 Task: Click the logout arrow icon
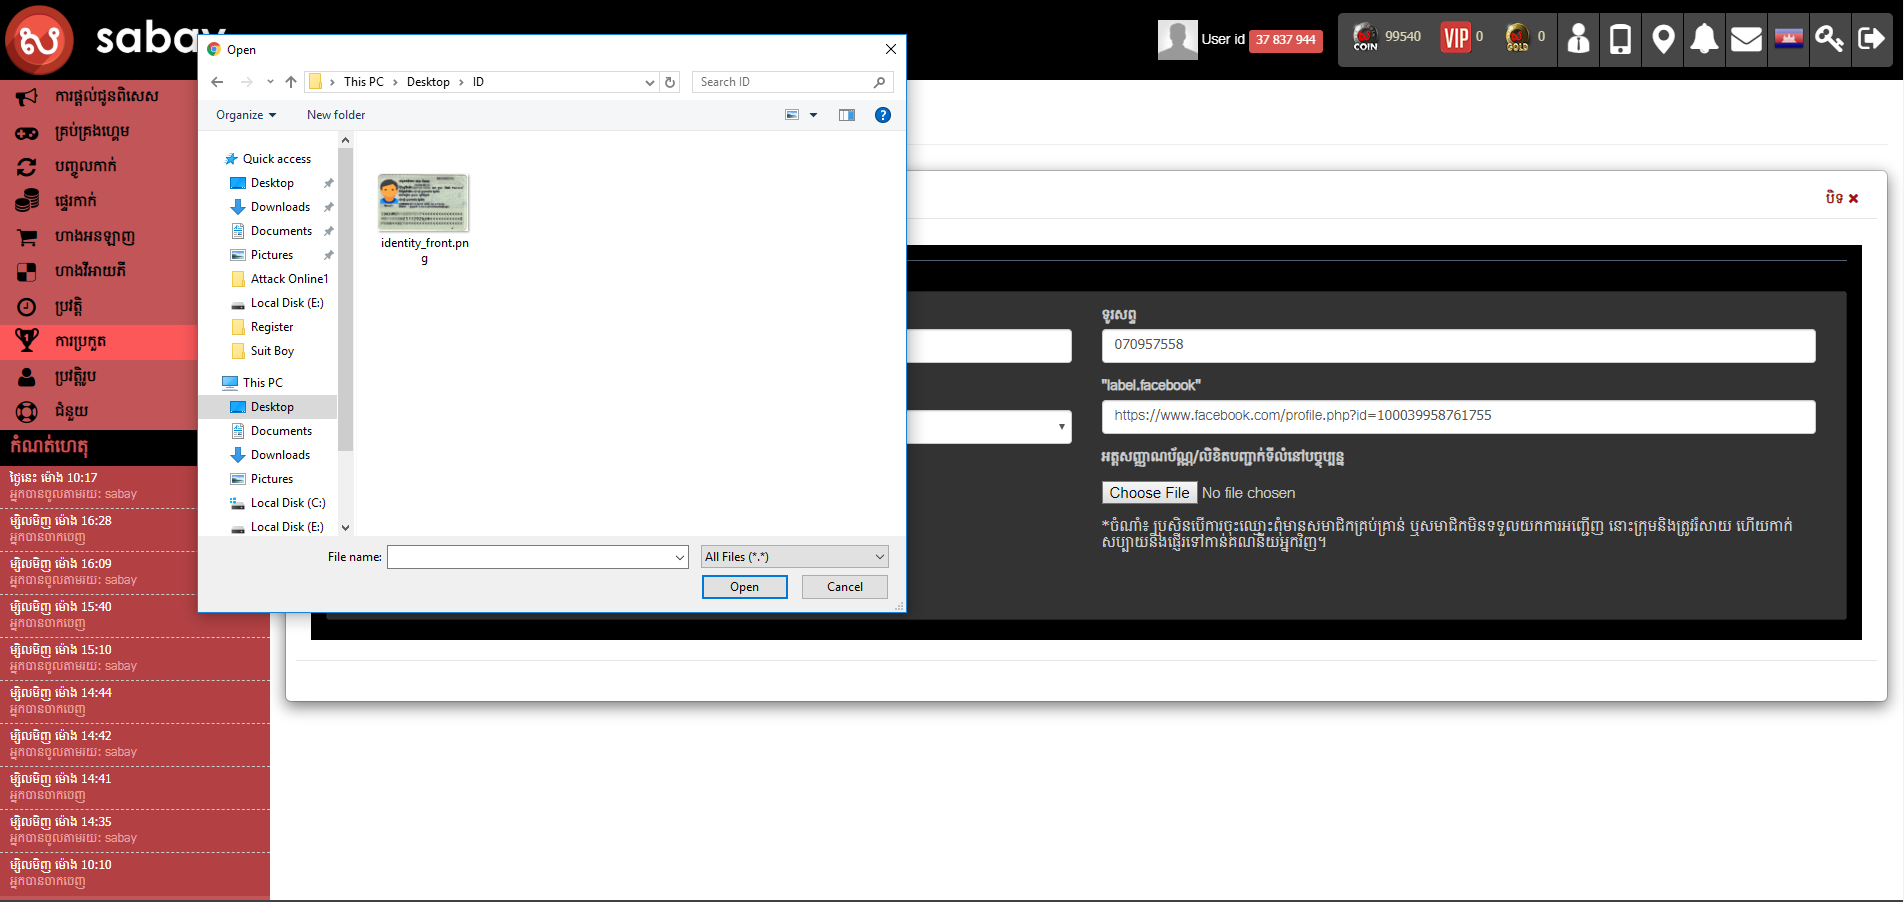[1871, 39]
